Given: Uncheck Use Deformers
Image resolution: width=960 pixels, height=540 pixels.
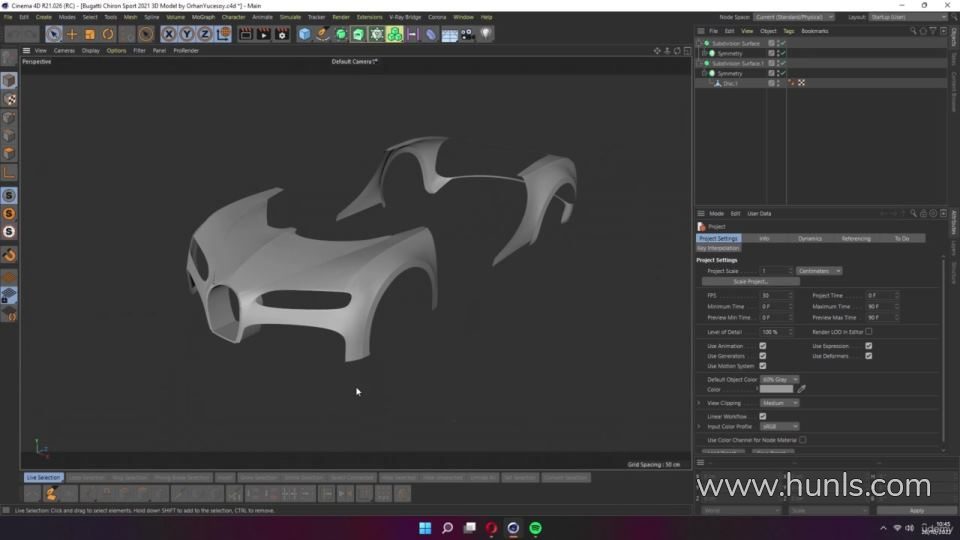Looking at the screenshot, I should pyautogui.click(x=869, y=356).
